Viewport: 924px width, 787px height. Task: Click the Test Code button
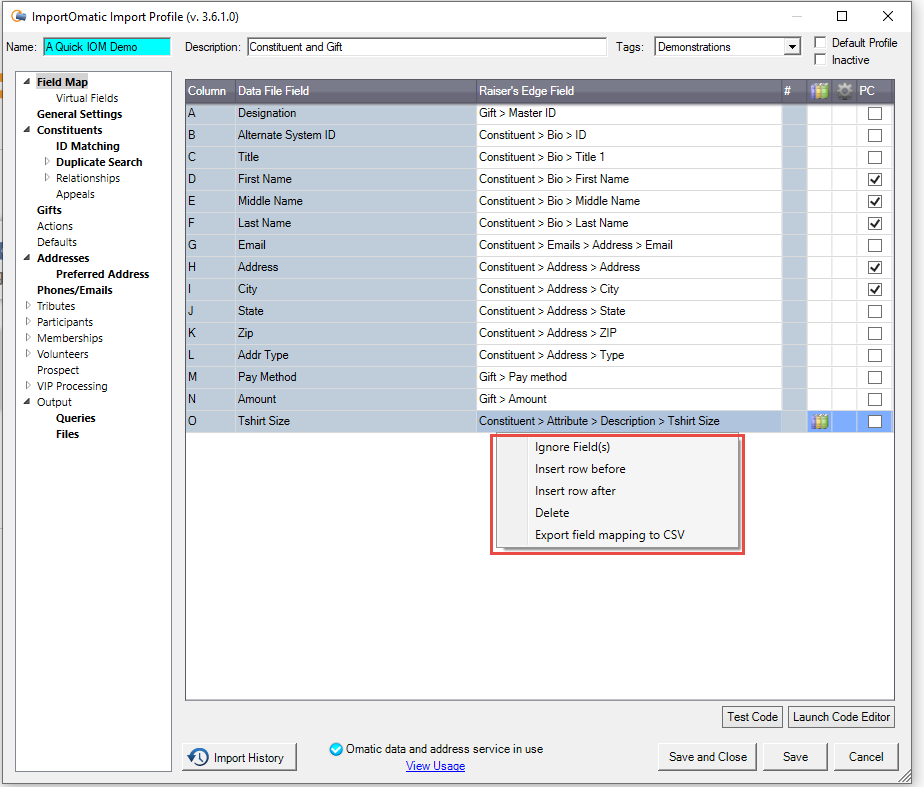tap(752, 717)
